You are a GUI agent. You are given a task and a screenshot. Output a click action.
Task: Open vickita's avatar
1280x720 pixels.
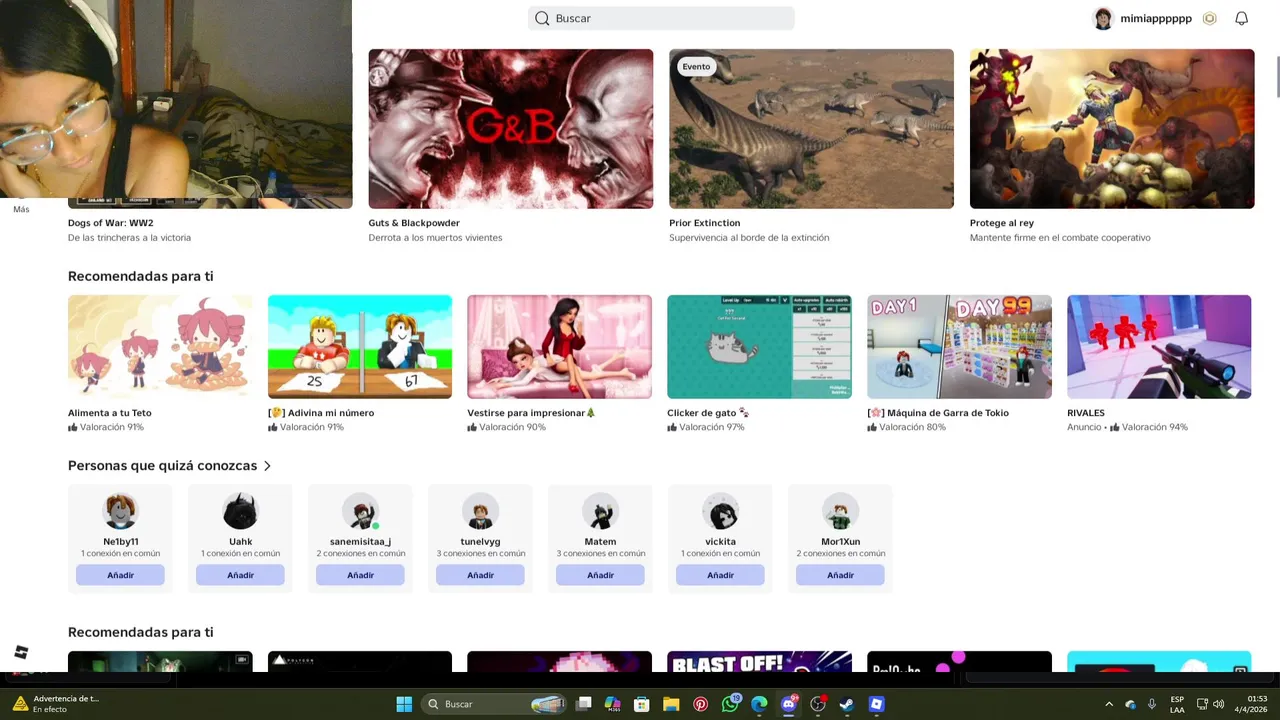coord(720,512)
